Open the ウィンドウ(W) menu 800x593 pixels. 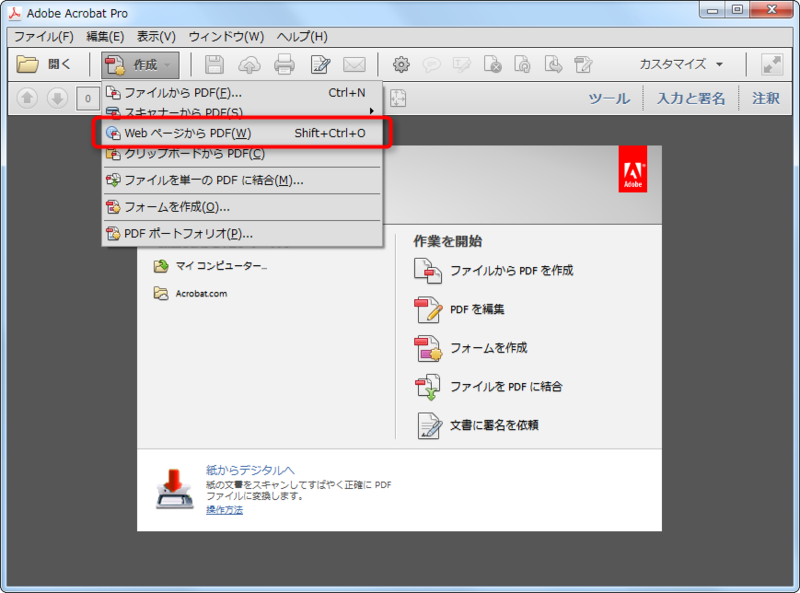226,37
